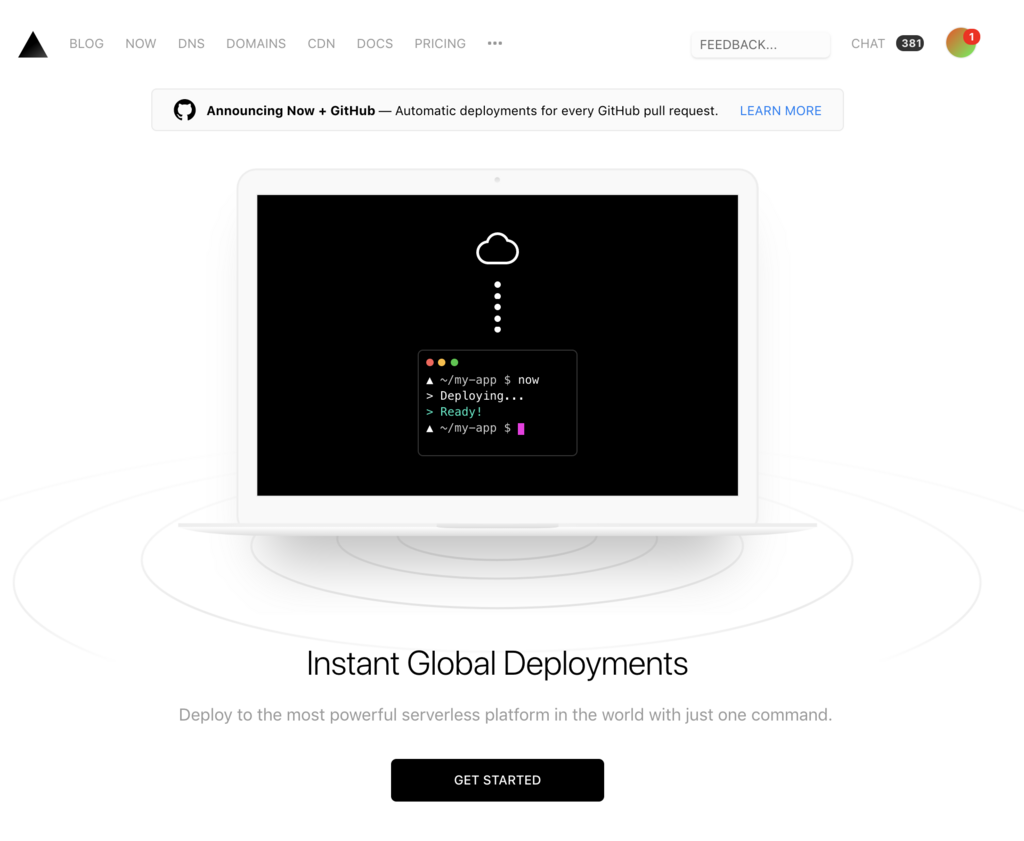
Task: Open the DNS page
Action: [191, 44]
